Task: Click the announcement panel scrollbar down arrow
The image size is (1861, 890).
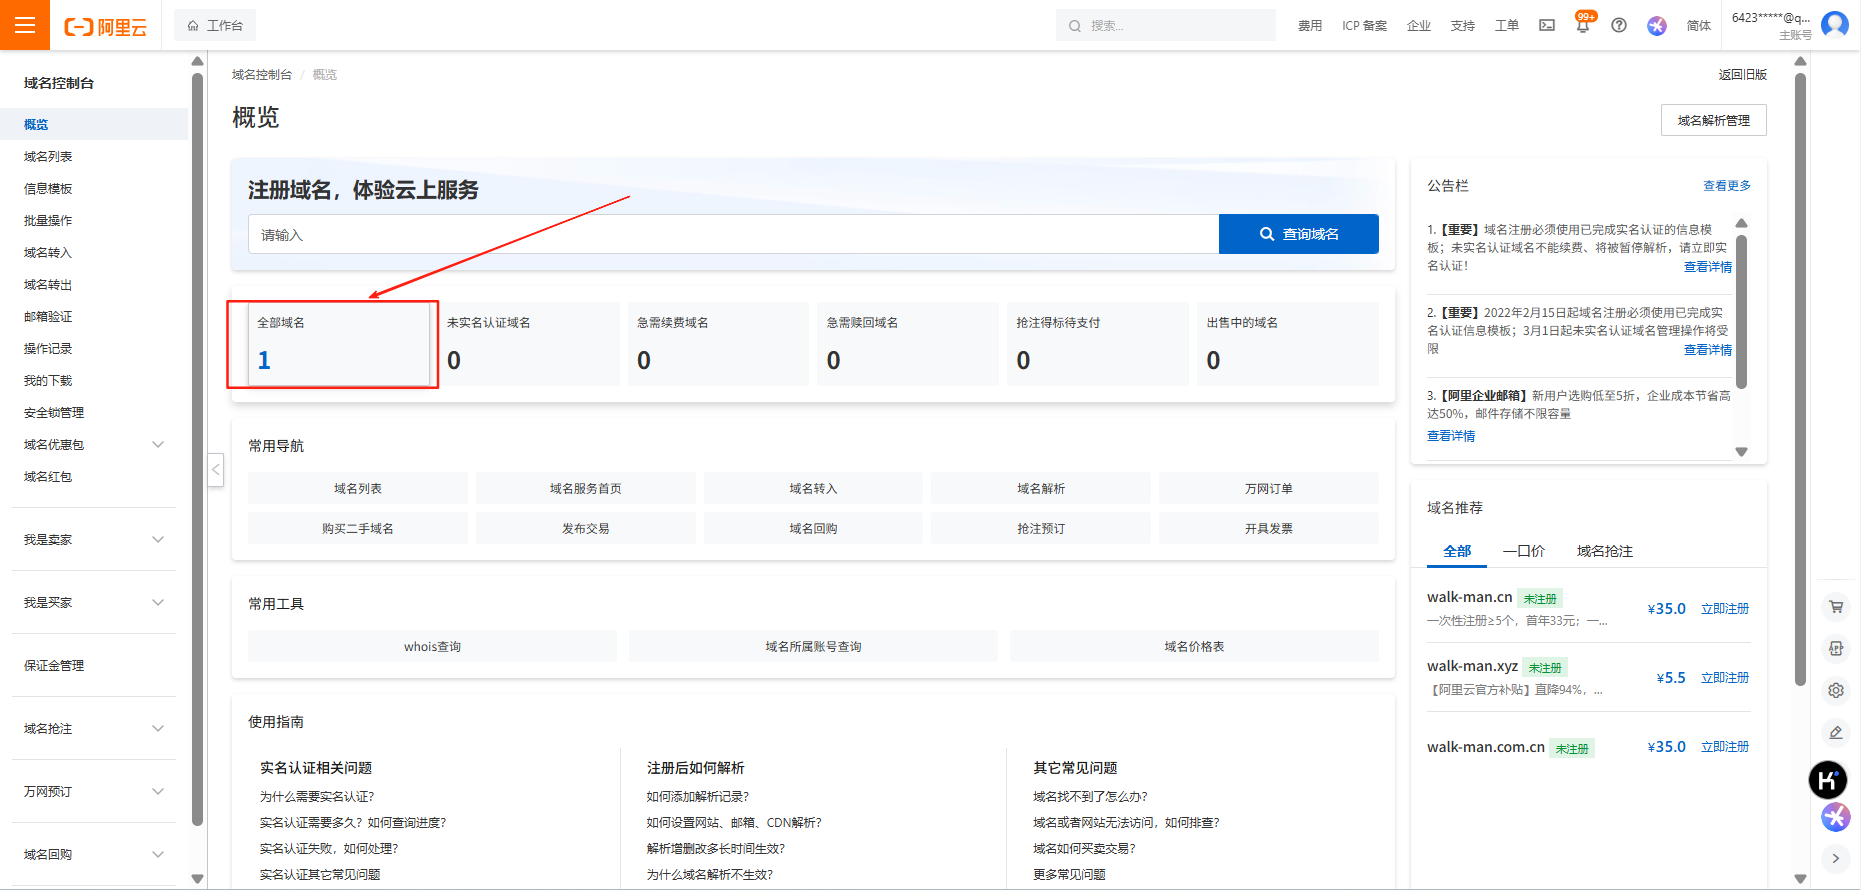Action: pos(1741,452)
